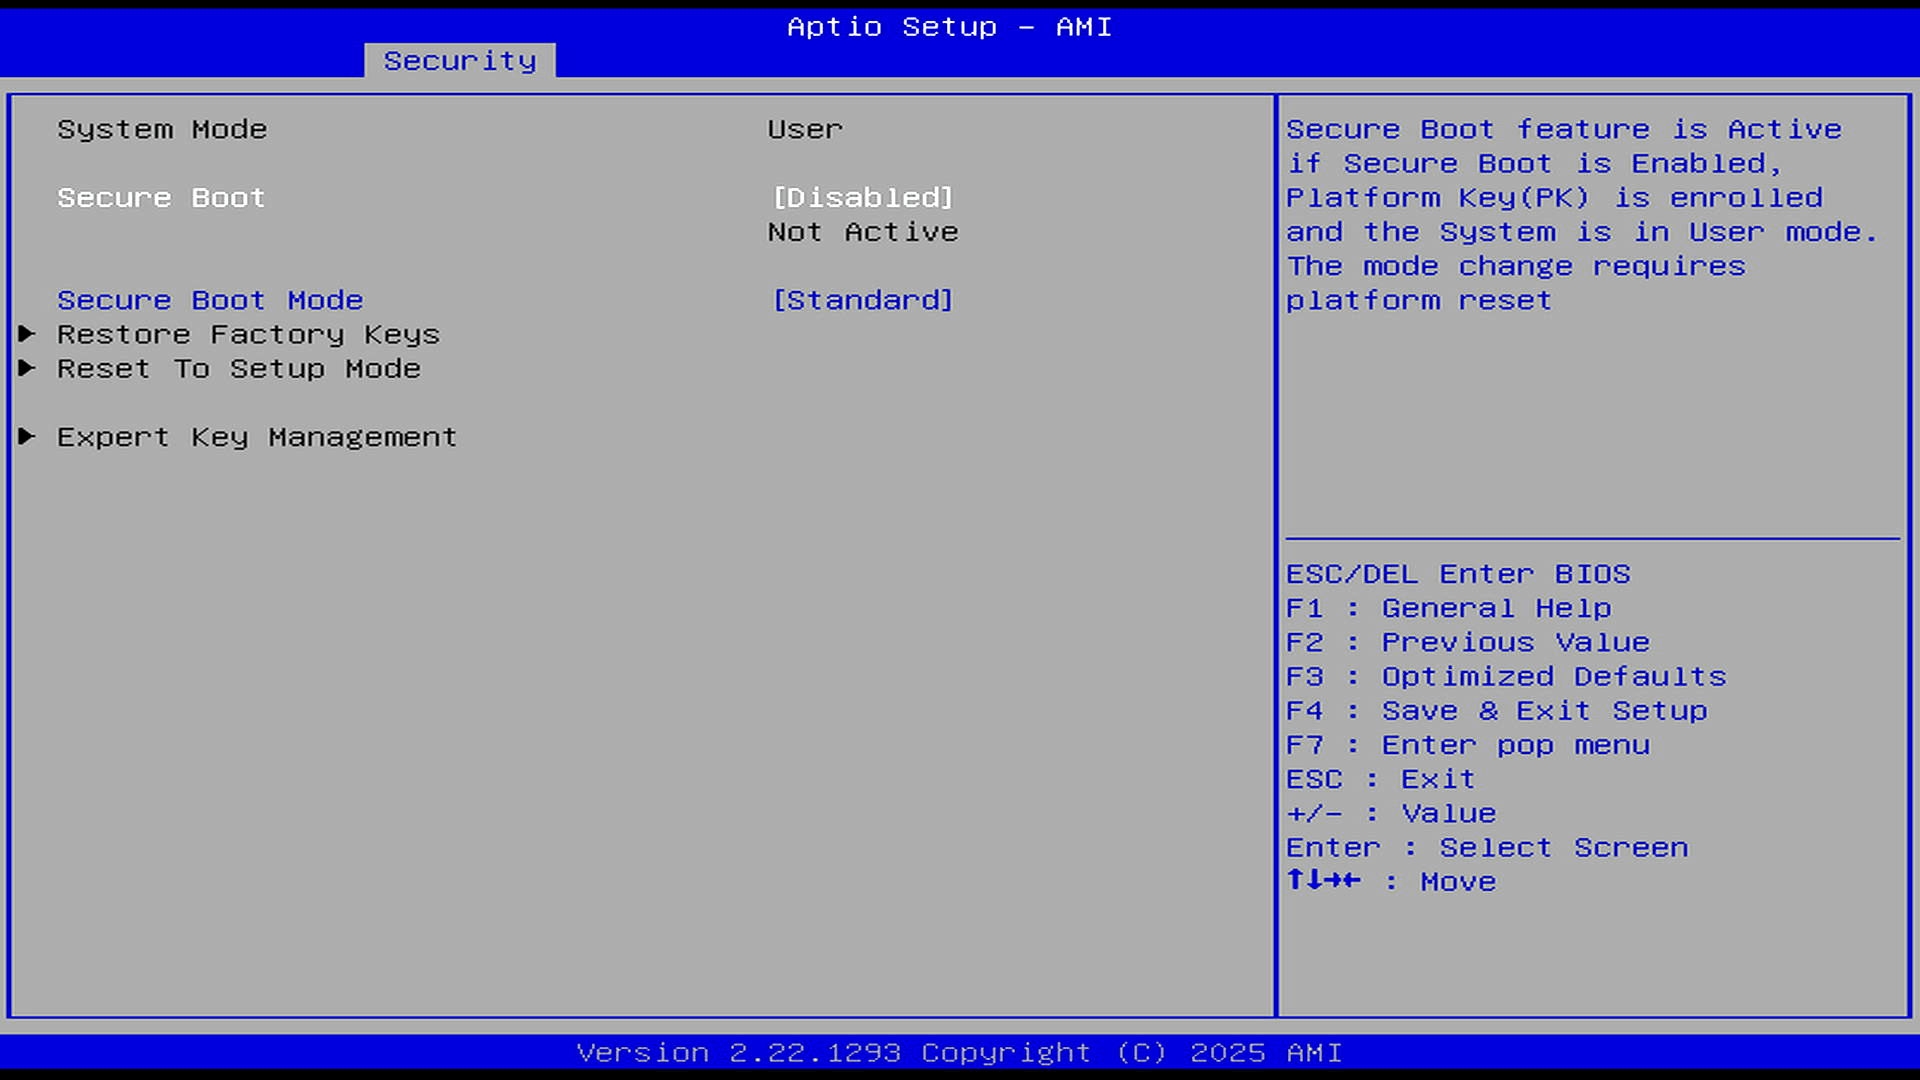Click the F2 : Previous Value hint
Screen dimensions: 1920x1080
[x=1467, y=642]
